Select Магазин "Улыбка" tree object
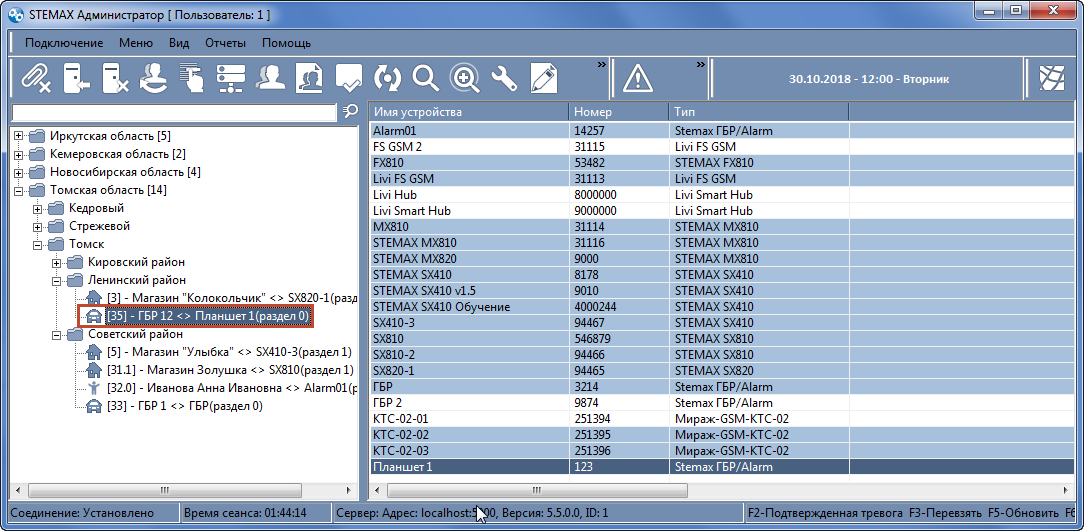Image resolution: width=1084 pixels, height=531 pixels. click(230, 352)
